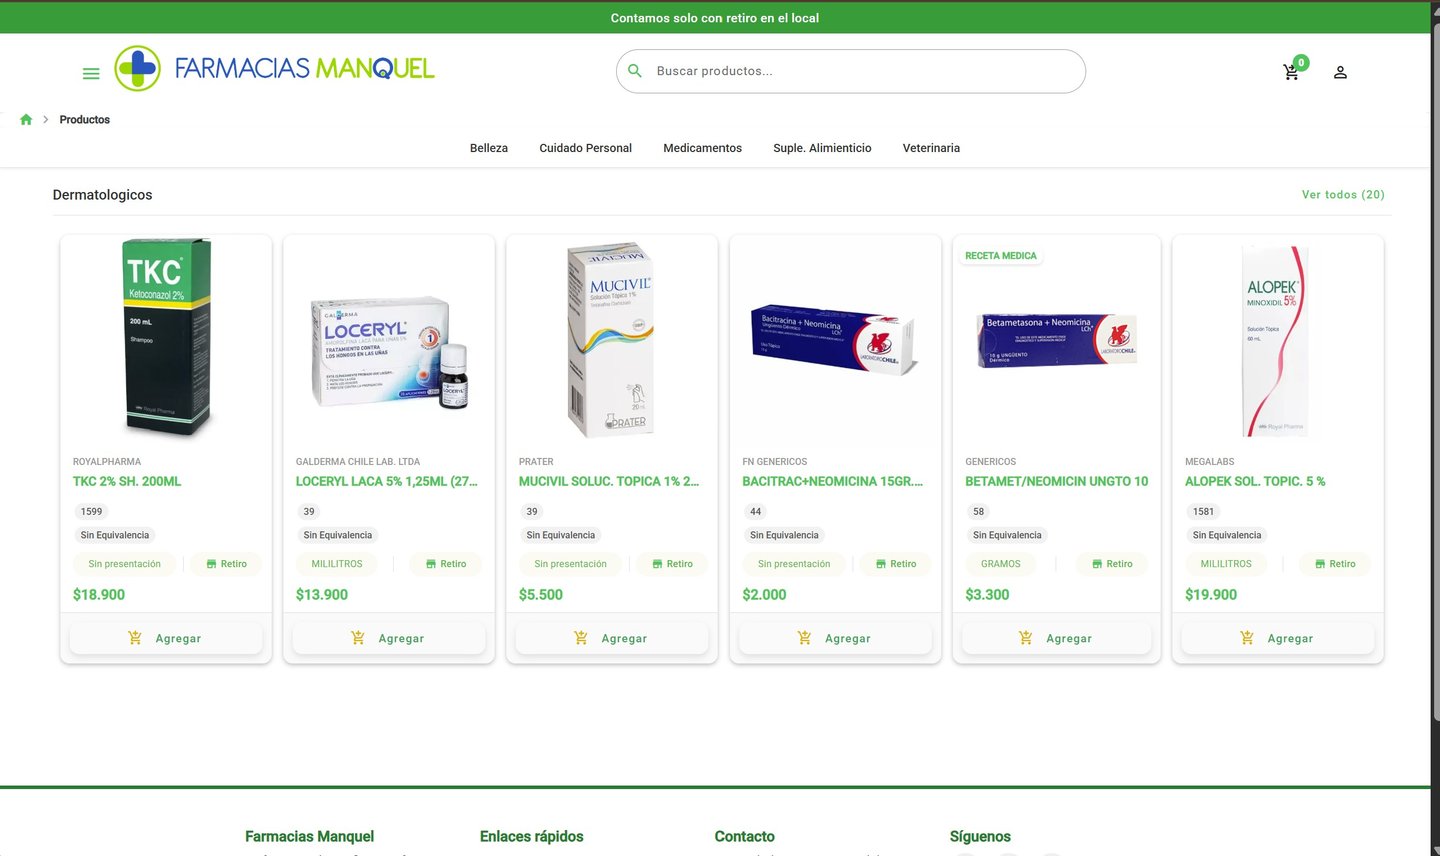The height and width of the screenshot is (856, 1440).
Task: Open MUCIVIL SOLUC. TOPICA product title
Action: 609,482
